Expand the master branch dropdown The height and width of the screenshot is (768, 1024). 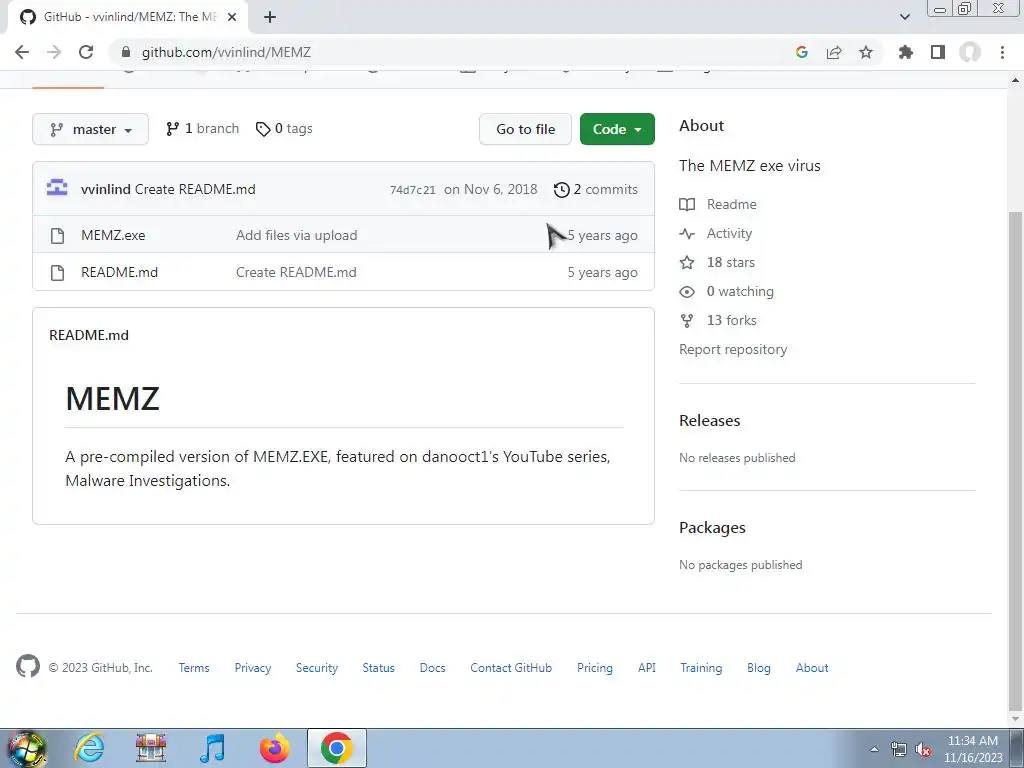(90, 129)
